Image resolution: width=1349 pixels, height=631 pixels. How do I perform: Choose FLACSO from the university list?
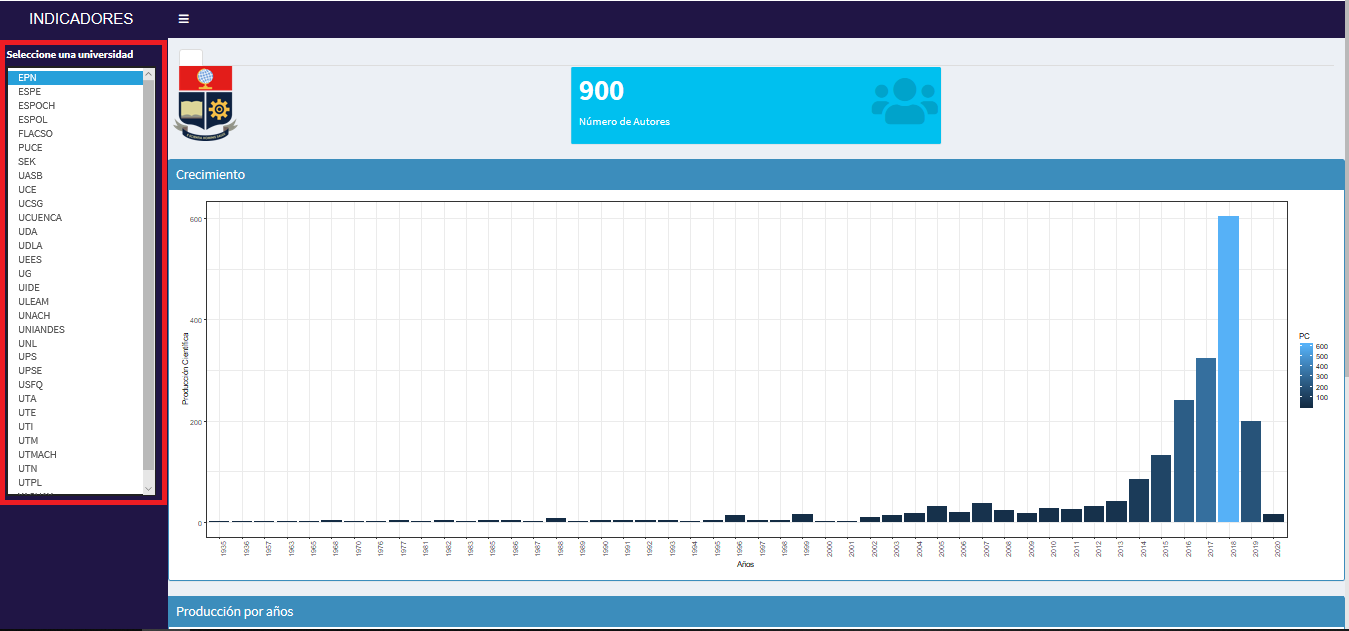pyautogui.click(x=35, y=134)
